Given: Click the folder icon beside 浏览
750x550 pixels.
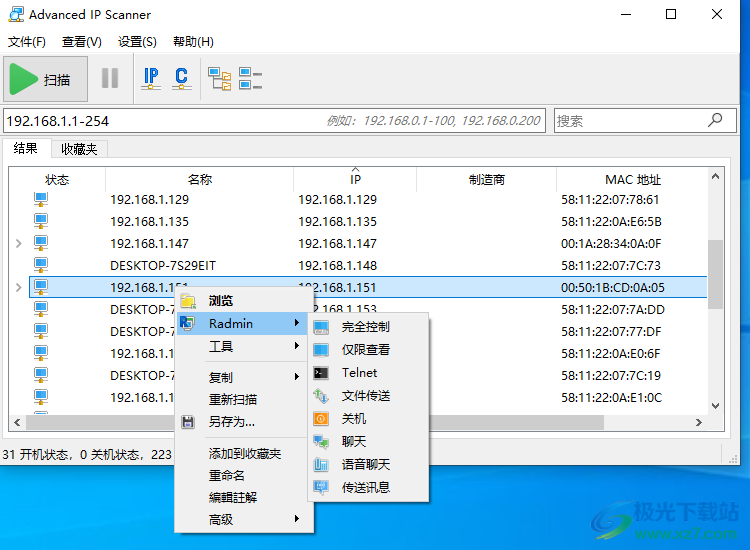Looking at the screenshot, I should pyautogui.click(x=188, y=301).
